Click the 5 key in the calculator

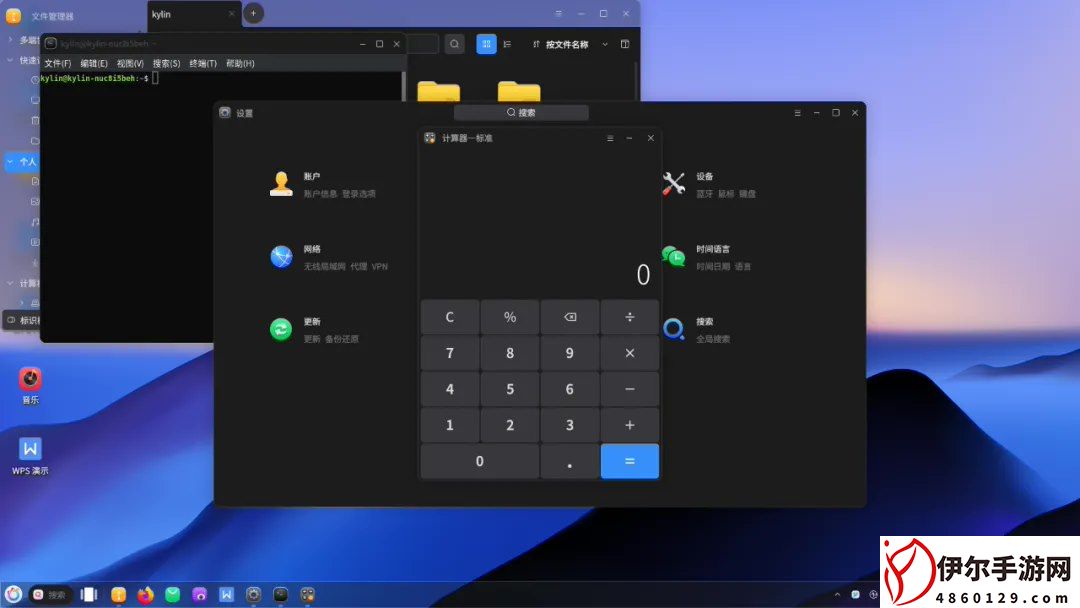[510, 389]
